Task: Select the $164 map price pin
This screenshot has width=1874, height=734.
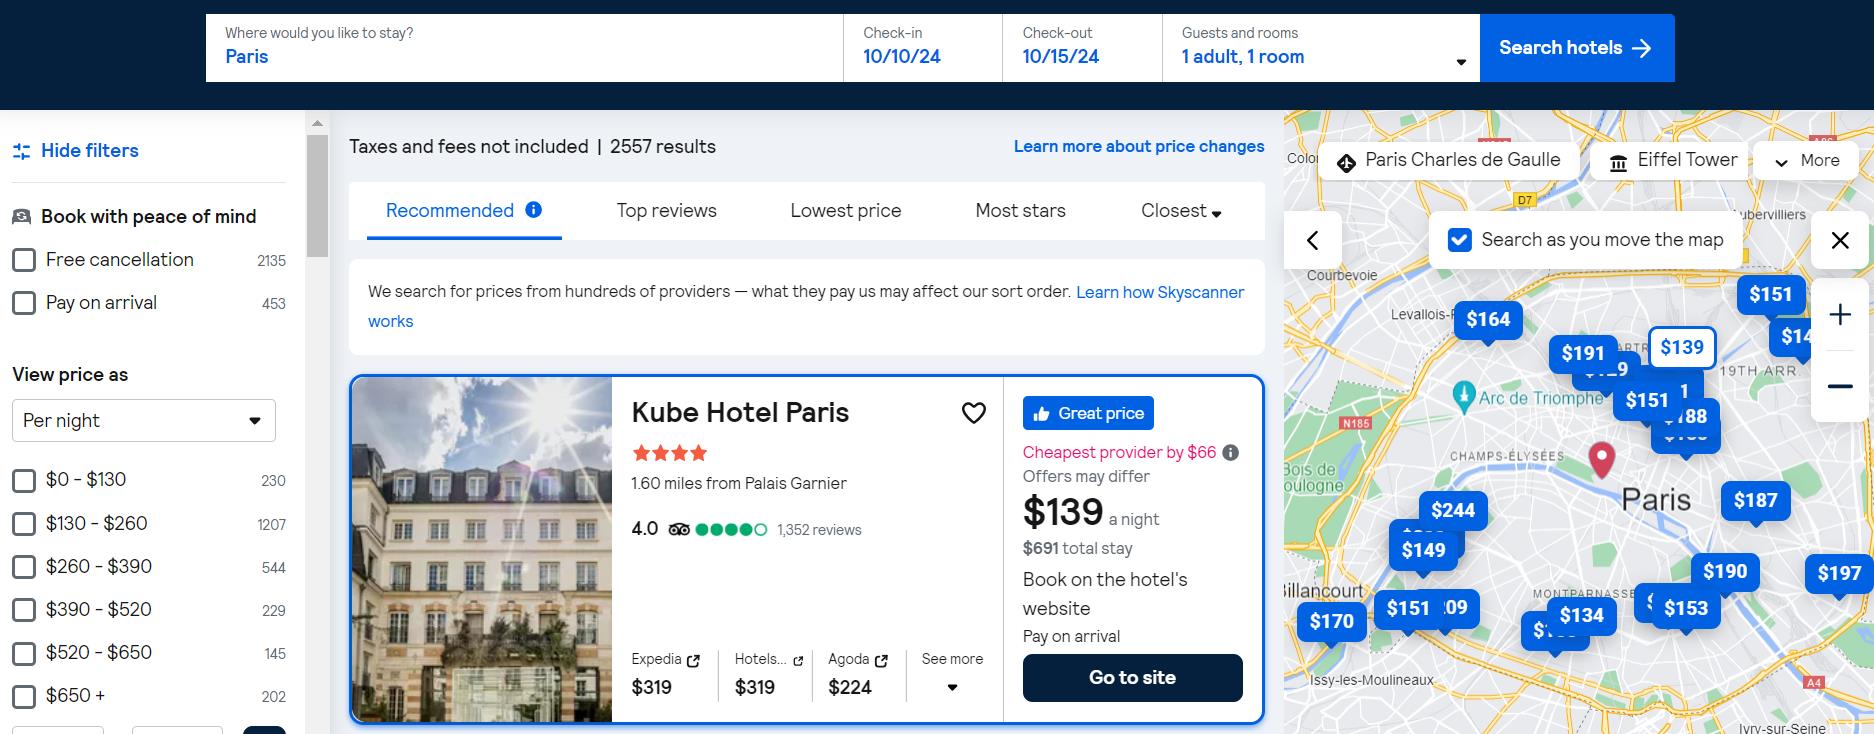Action: tap(1488, 320)
